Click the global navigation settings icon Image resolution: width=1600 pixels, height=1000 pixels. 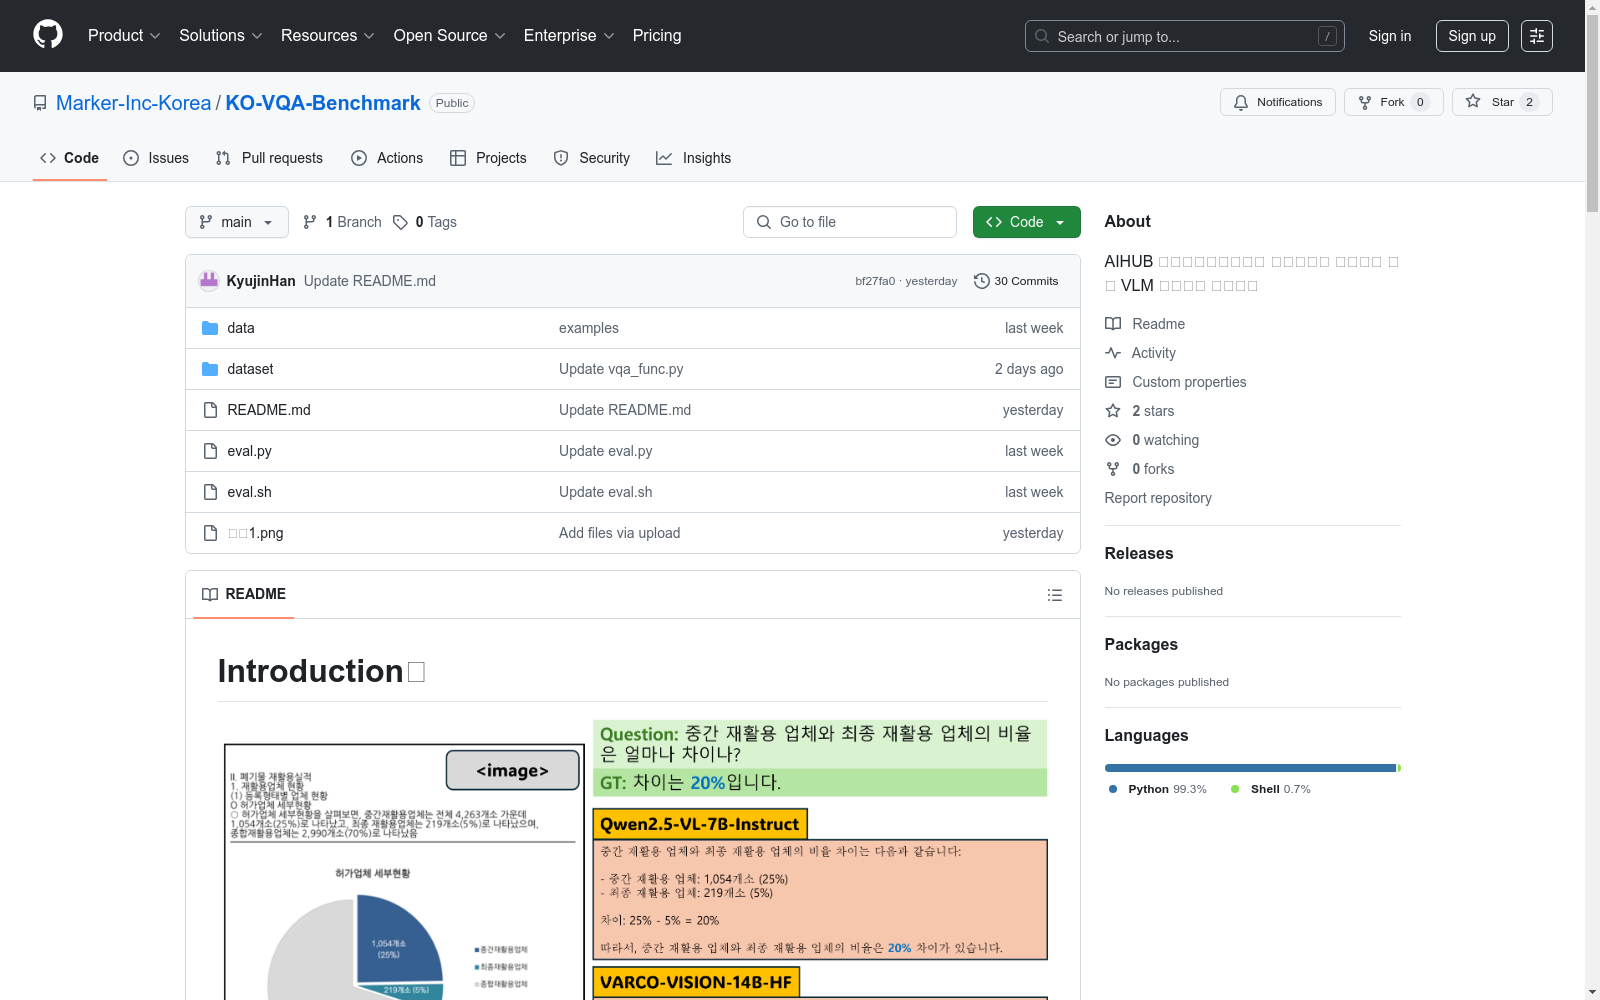tap(1537, 36)
